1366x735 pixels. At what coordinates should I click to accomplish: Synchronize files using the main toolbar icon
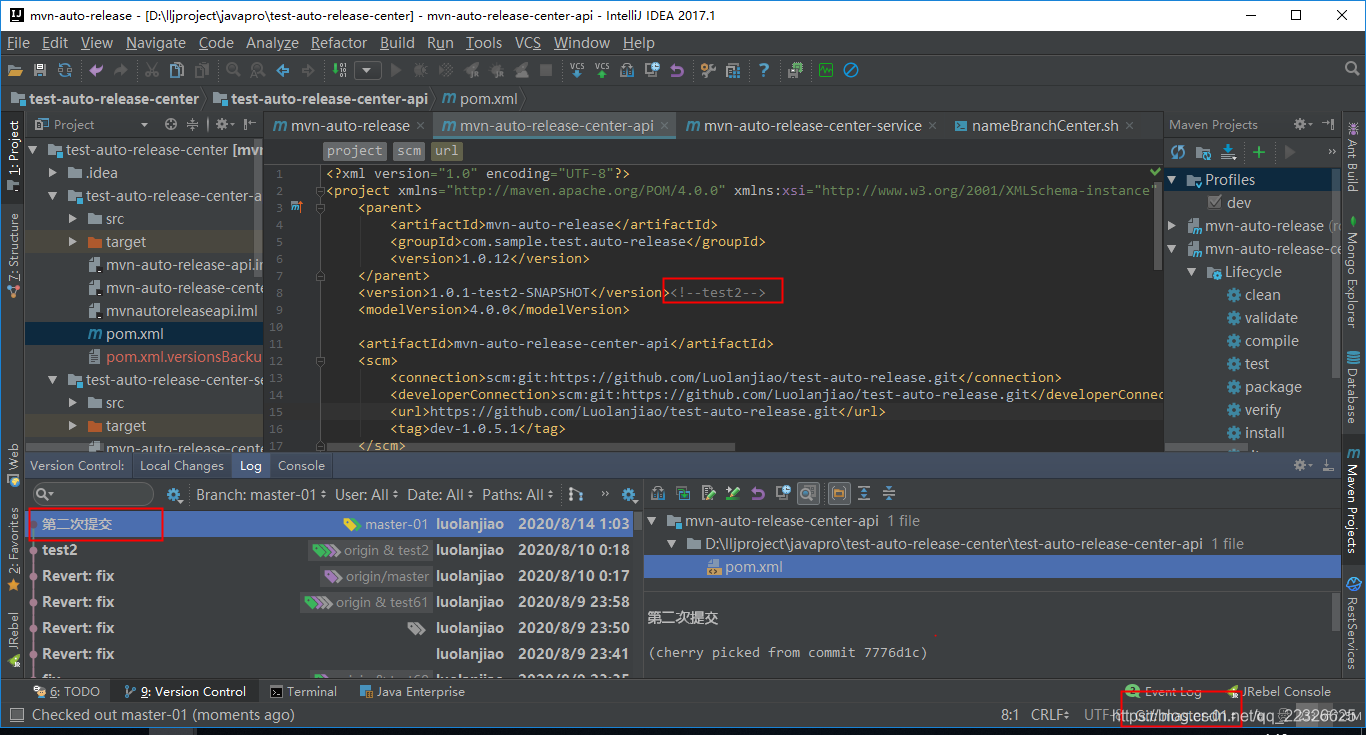[x=65, y=70]
